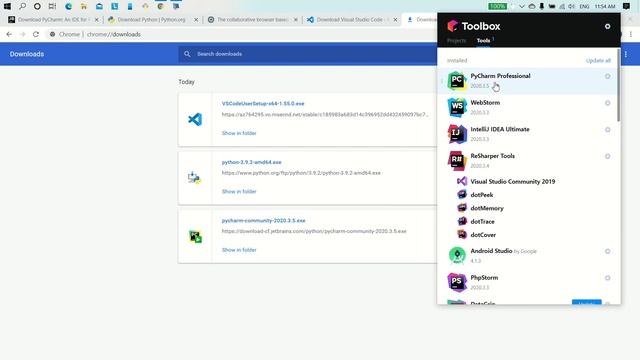Close the Download PyCharm browser tab
The width and height of the screenshot is (640, 360).
(x=96, y=20)
